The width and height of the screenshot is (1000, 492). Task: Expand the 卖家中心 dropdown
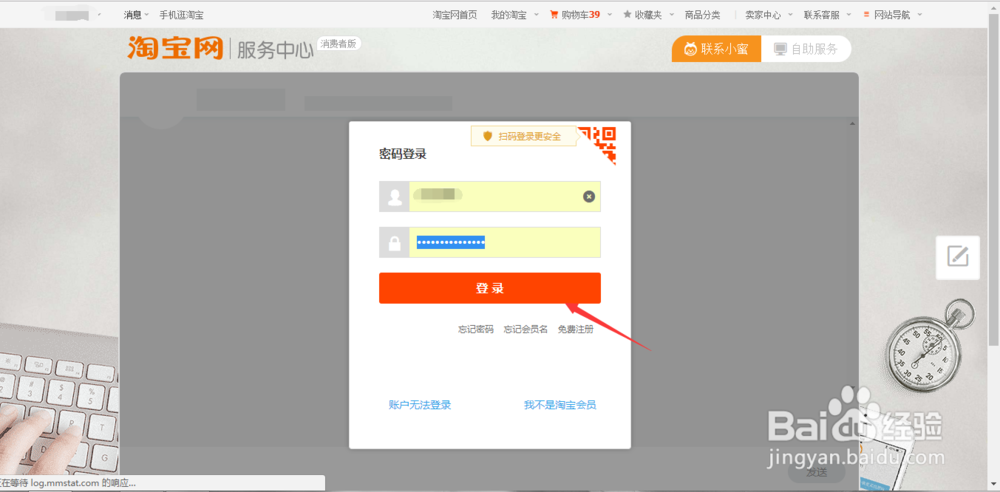769,15
